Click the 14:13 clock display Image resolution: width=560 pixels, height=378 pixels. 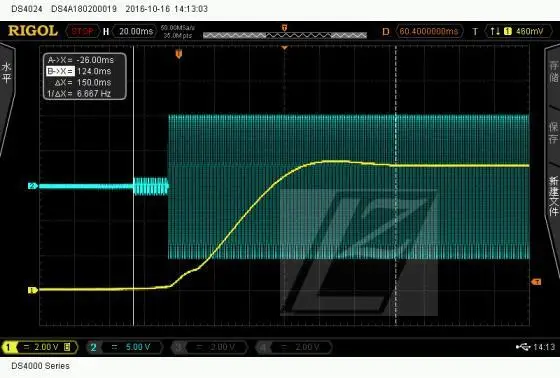[544, 347]
